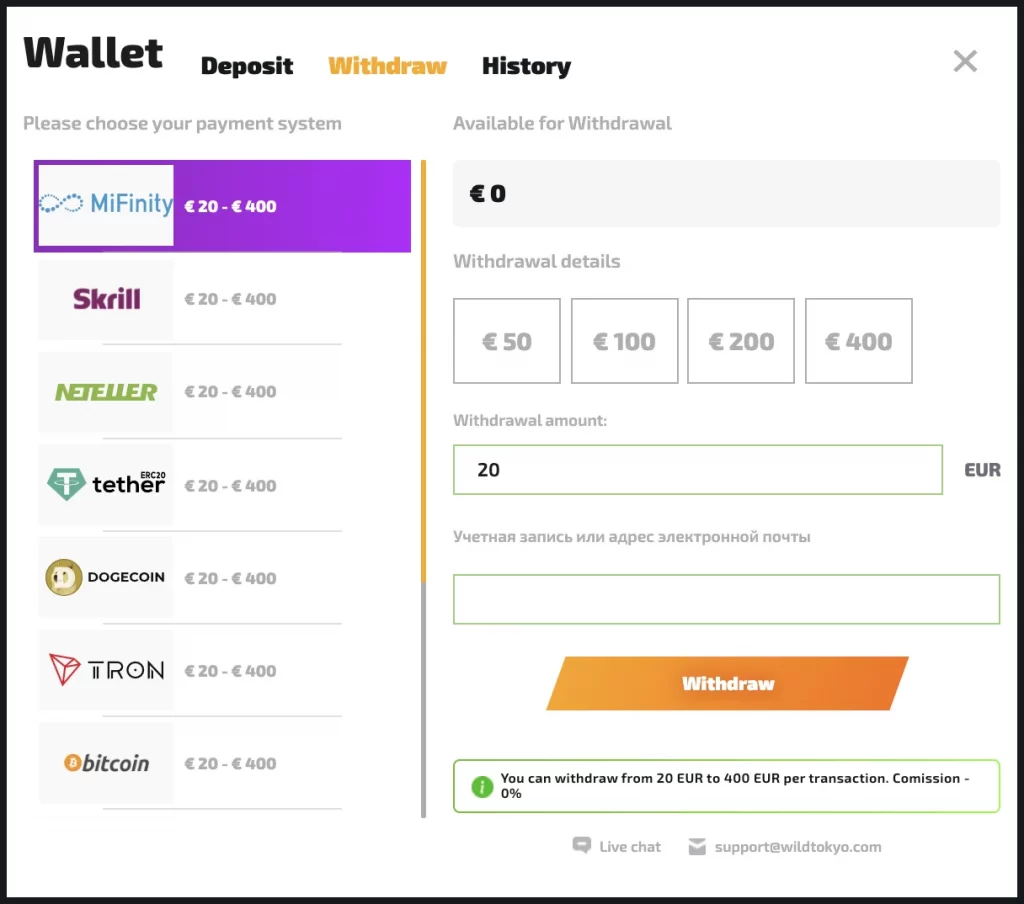The height and width of the screenshot is (904, 1024).
Task: Click the 'Withdrawal amount:' label
Action: click(530, 421)
